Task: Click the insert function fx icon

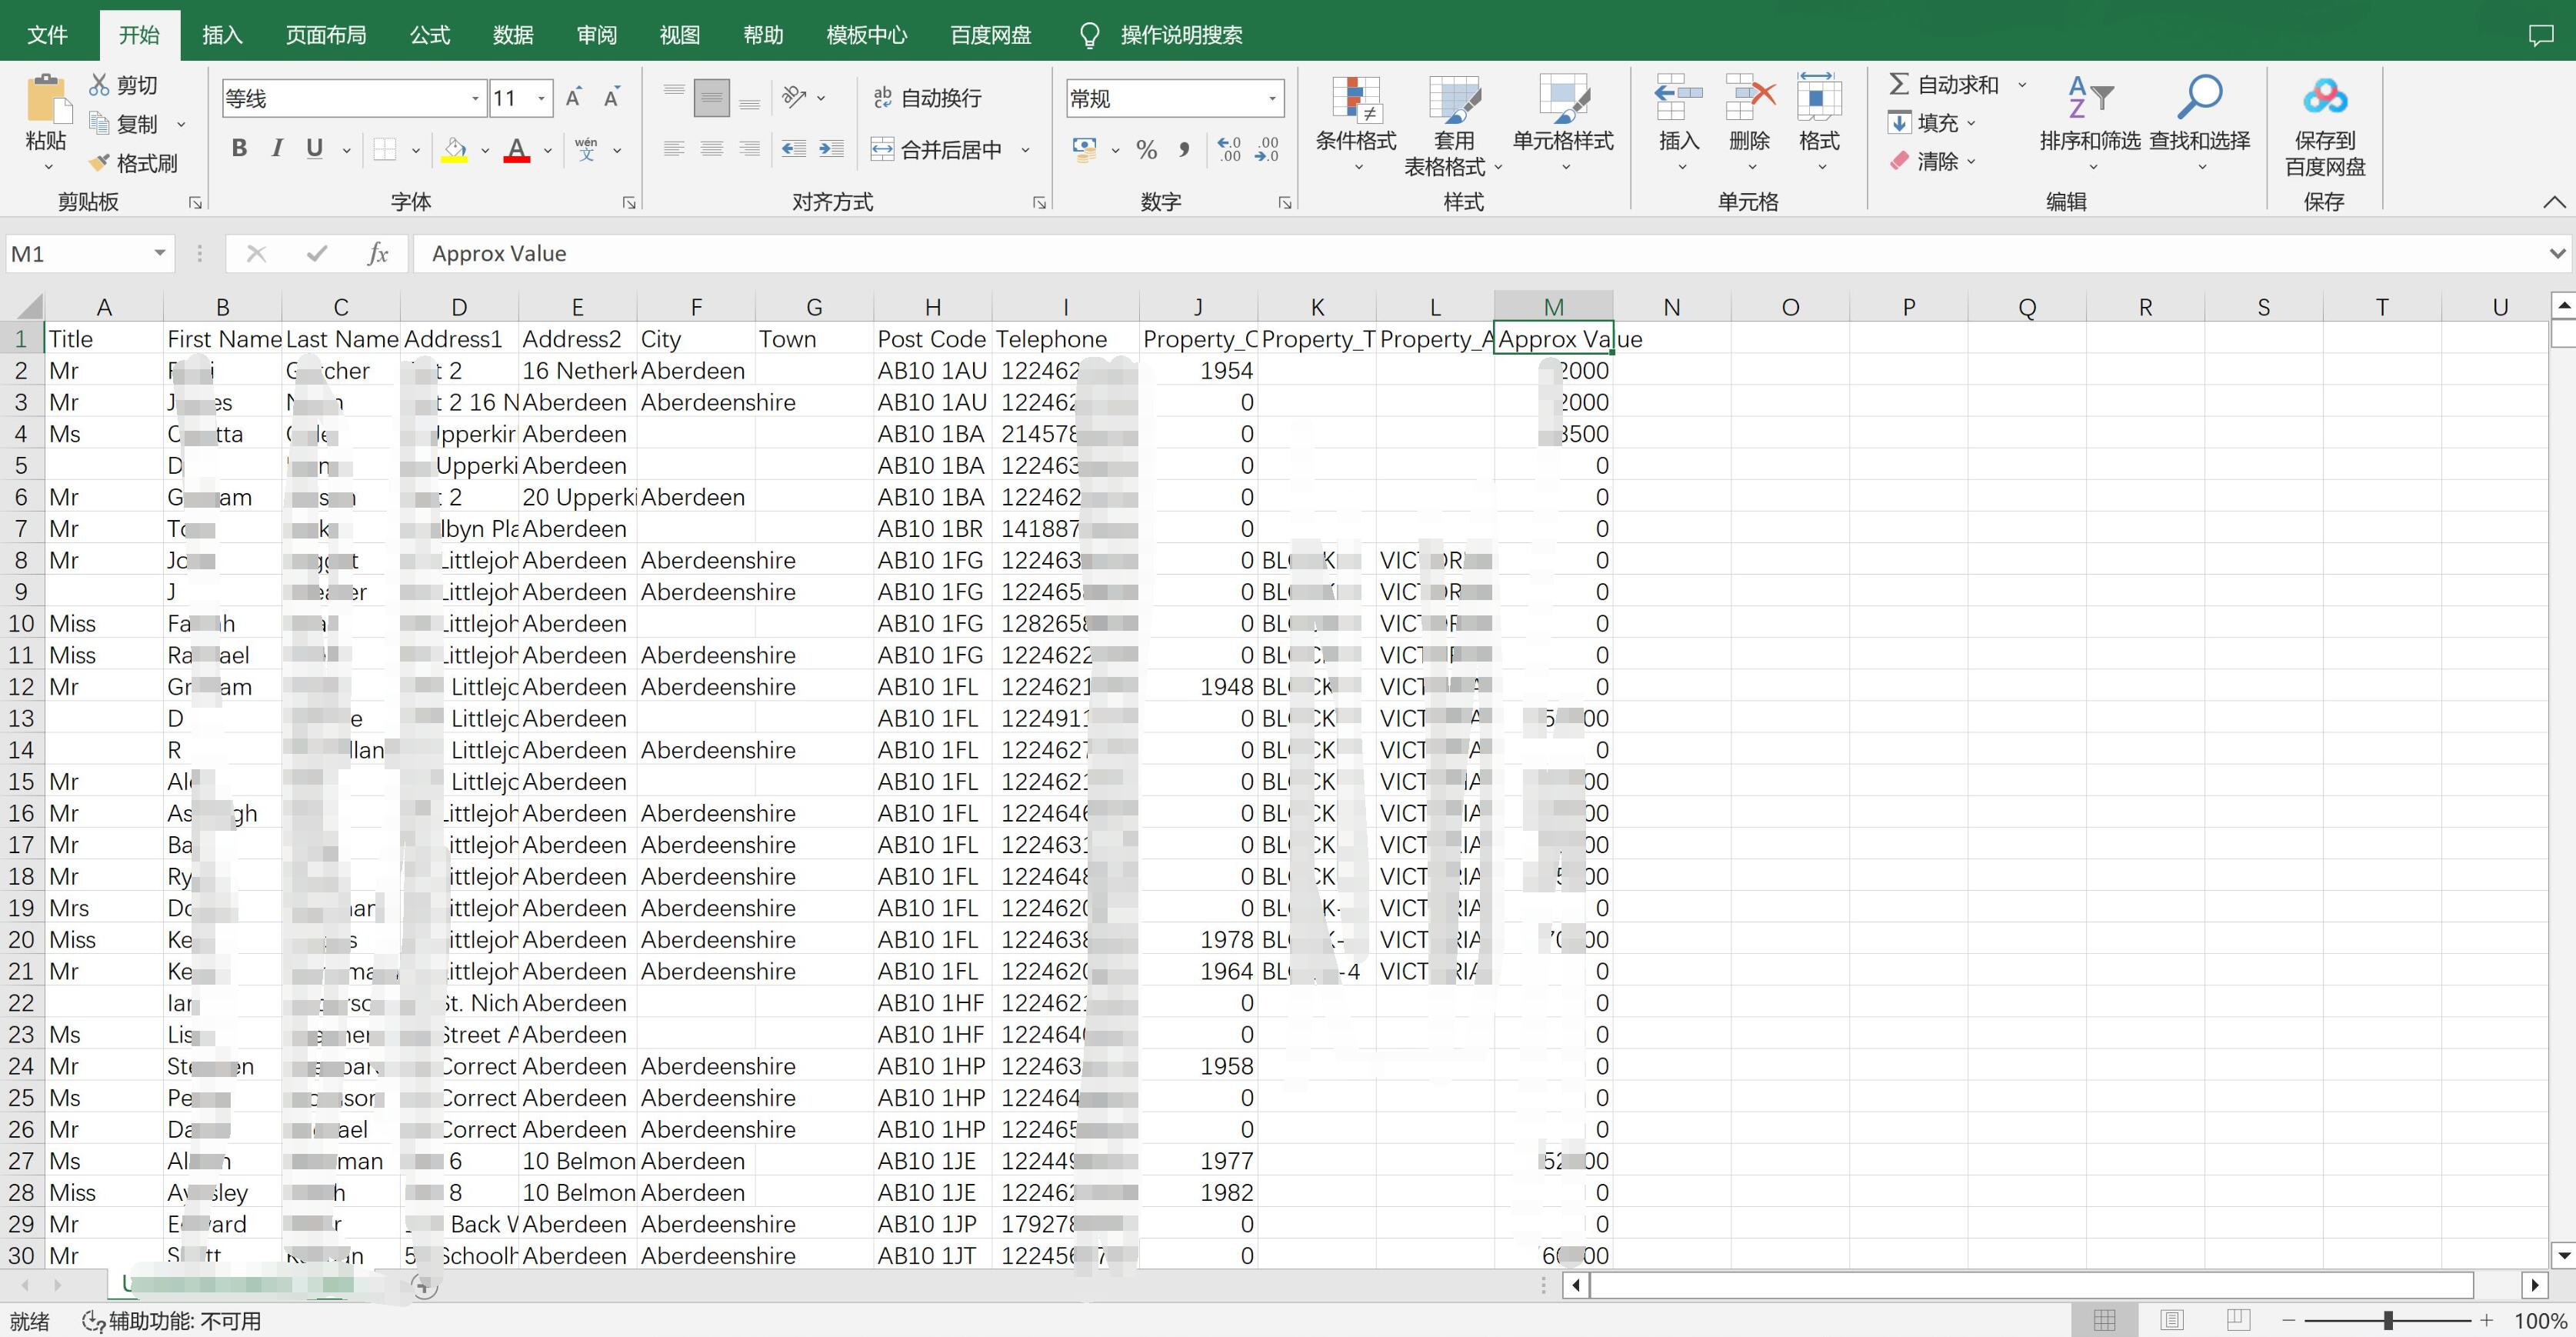Action: 378,254
